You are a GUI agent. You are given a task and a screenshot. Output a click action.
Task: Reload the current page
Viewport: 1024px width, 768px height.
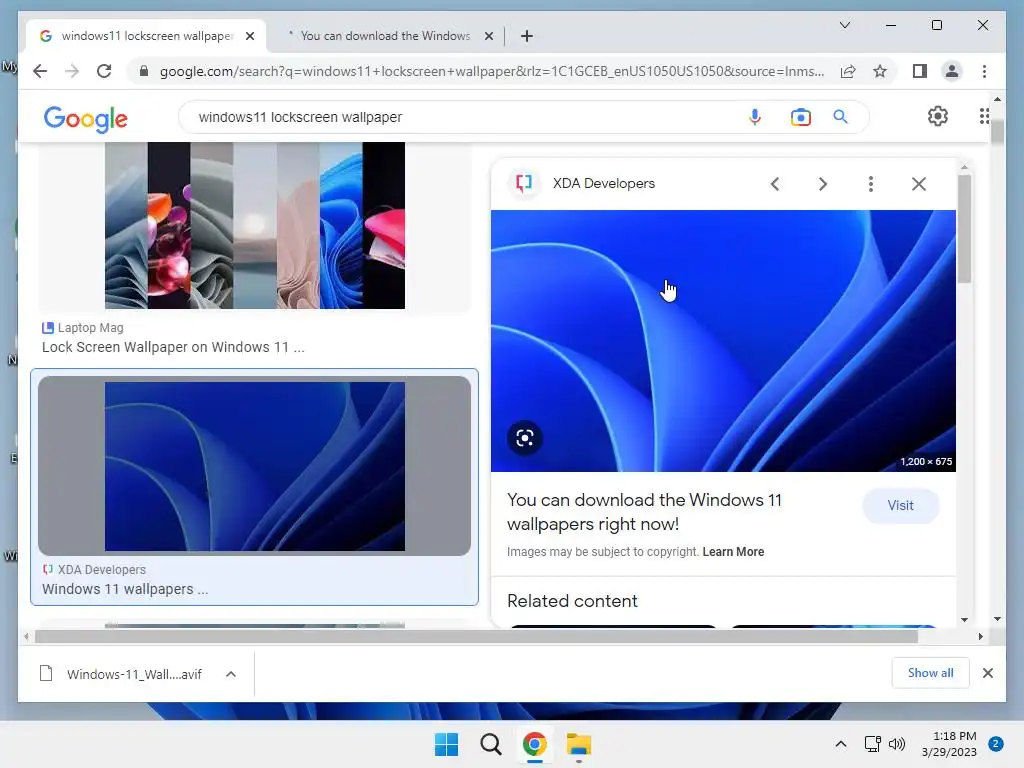pyautogui.click(x=104, y=71)
